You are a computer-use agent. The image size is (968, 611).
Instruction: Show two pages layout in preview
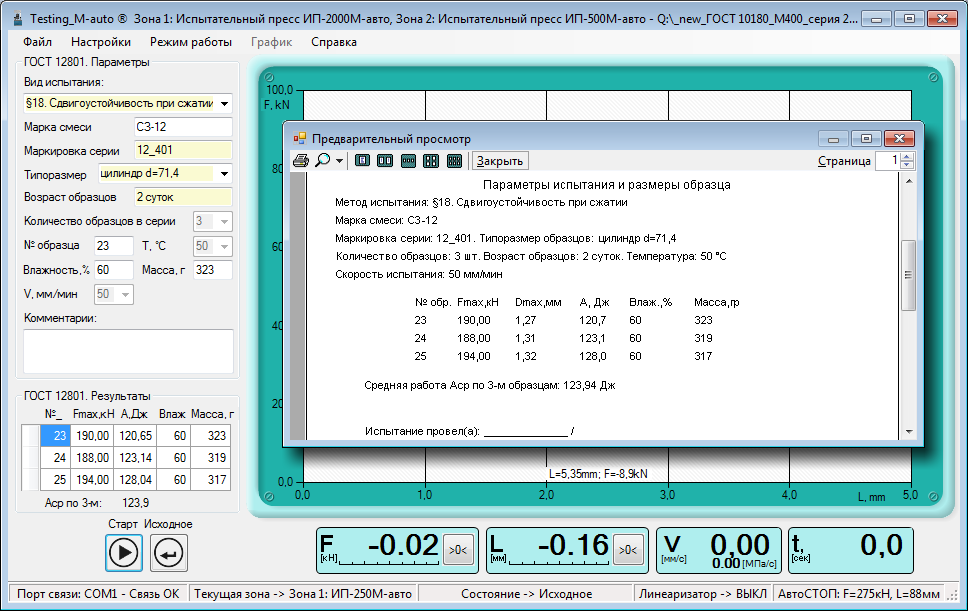(x=385, y=160)
